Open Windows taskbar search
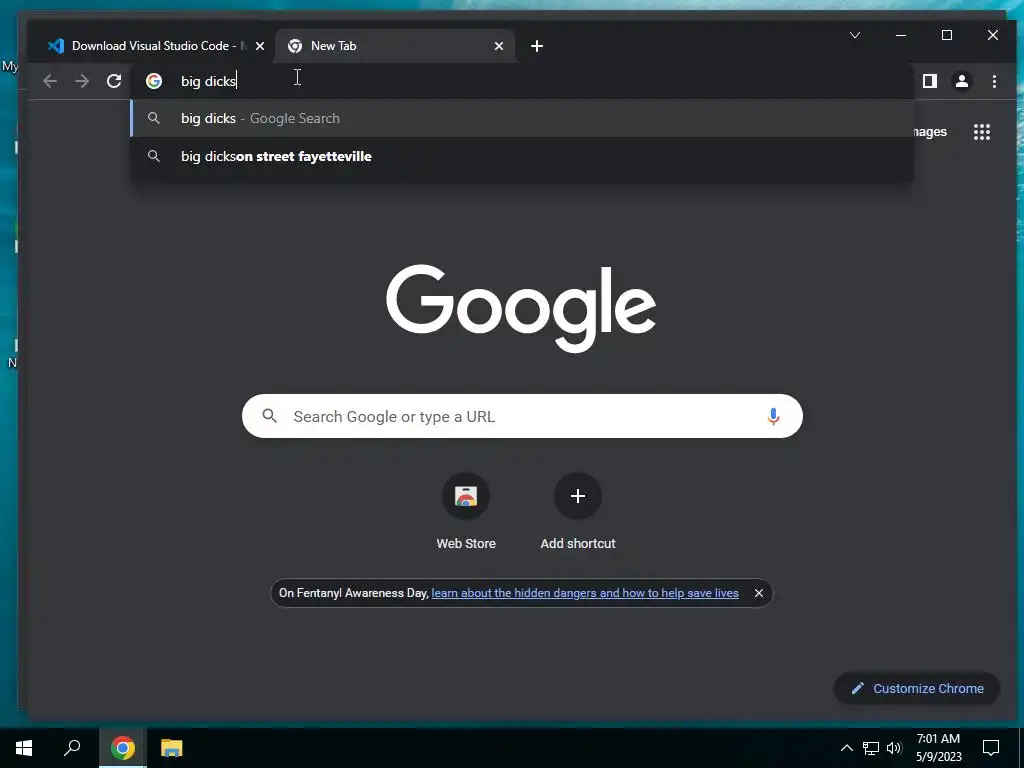Screen dimensions: 1024x768 pyautogui.click(x=72, y=748)
